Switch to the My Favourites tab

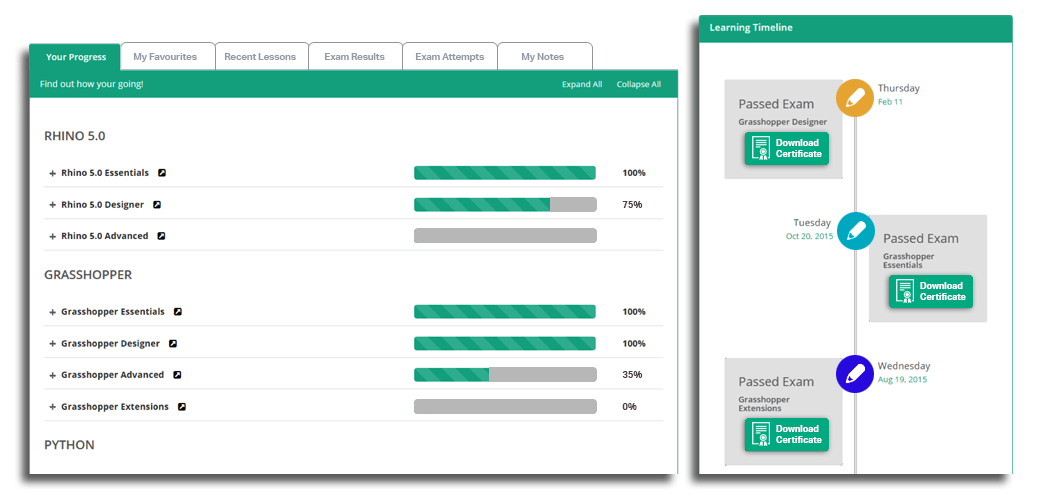167,57
